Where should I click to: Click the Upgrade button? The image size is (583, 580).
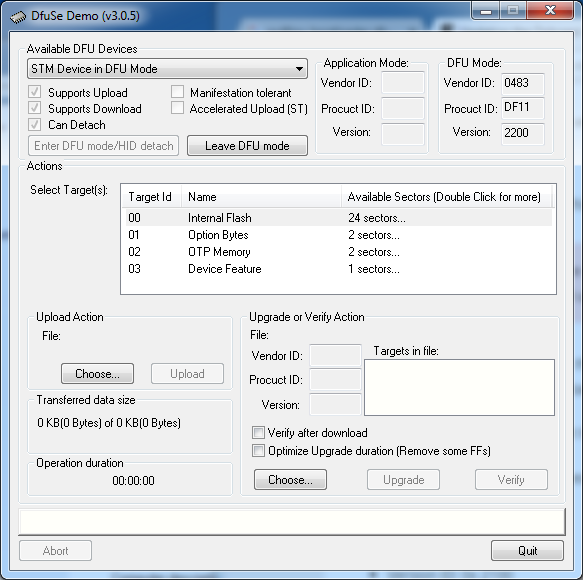[x=403, y=480]
